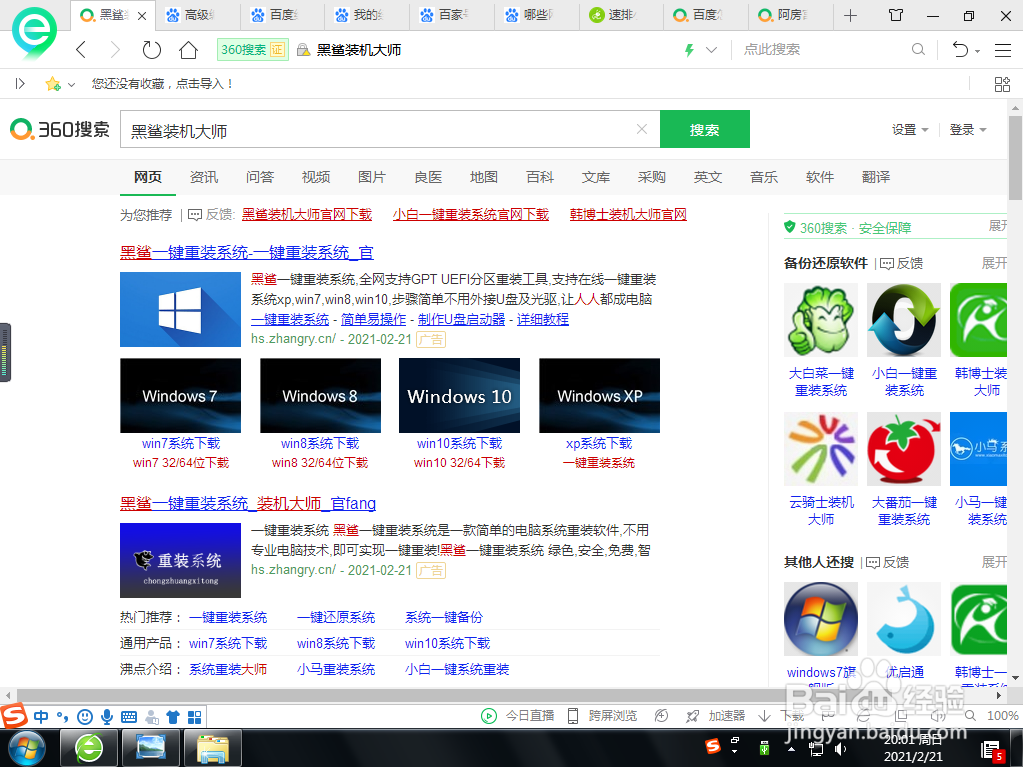The image size is (1023, 767).
Task: Expand the favorites star dropdown arrow
Action: tap(71, 84)
